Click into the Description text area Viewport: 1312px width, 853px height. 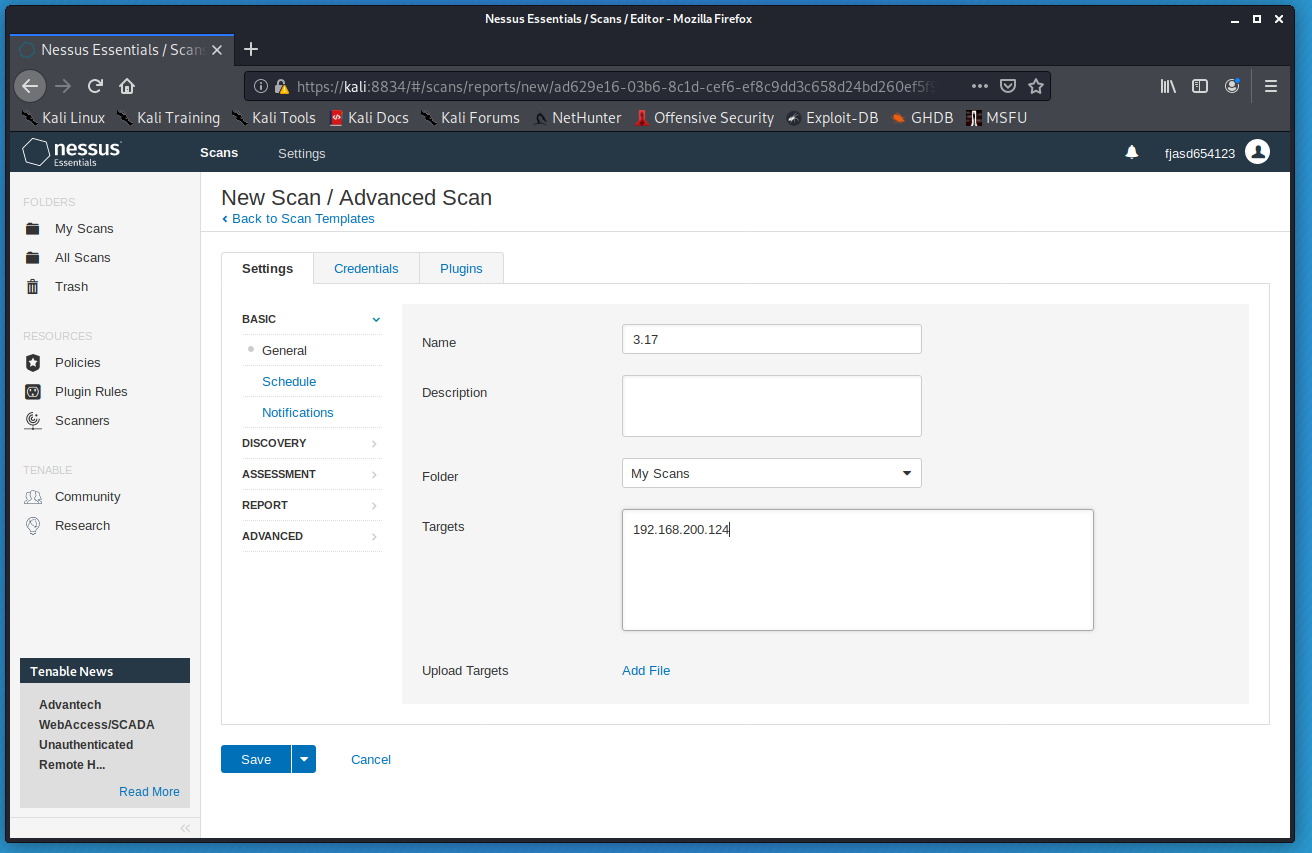(x=772, y=406)
